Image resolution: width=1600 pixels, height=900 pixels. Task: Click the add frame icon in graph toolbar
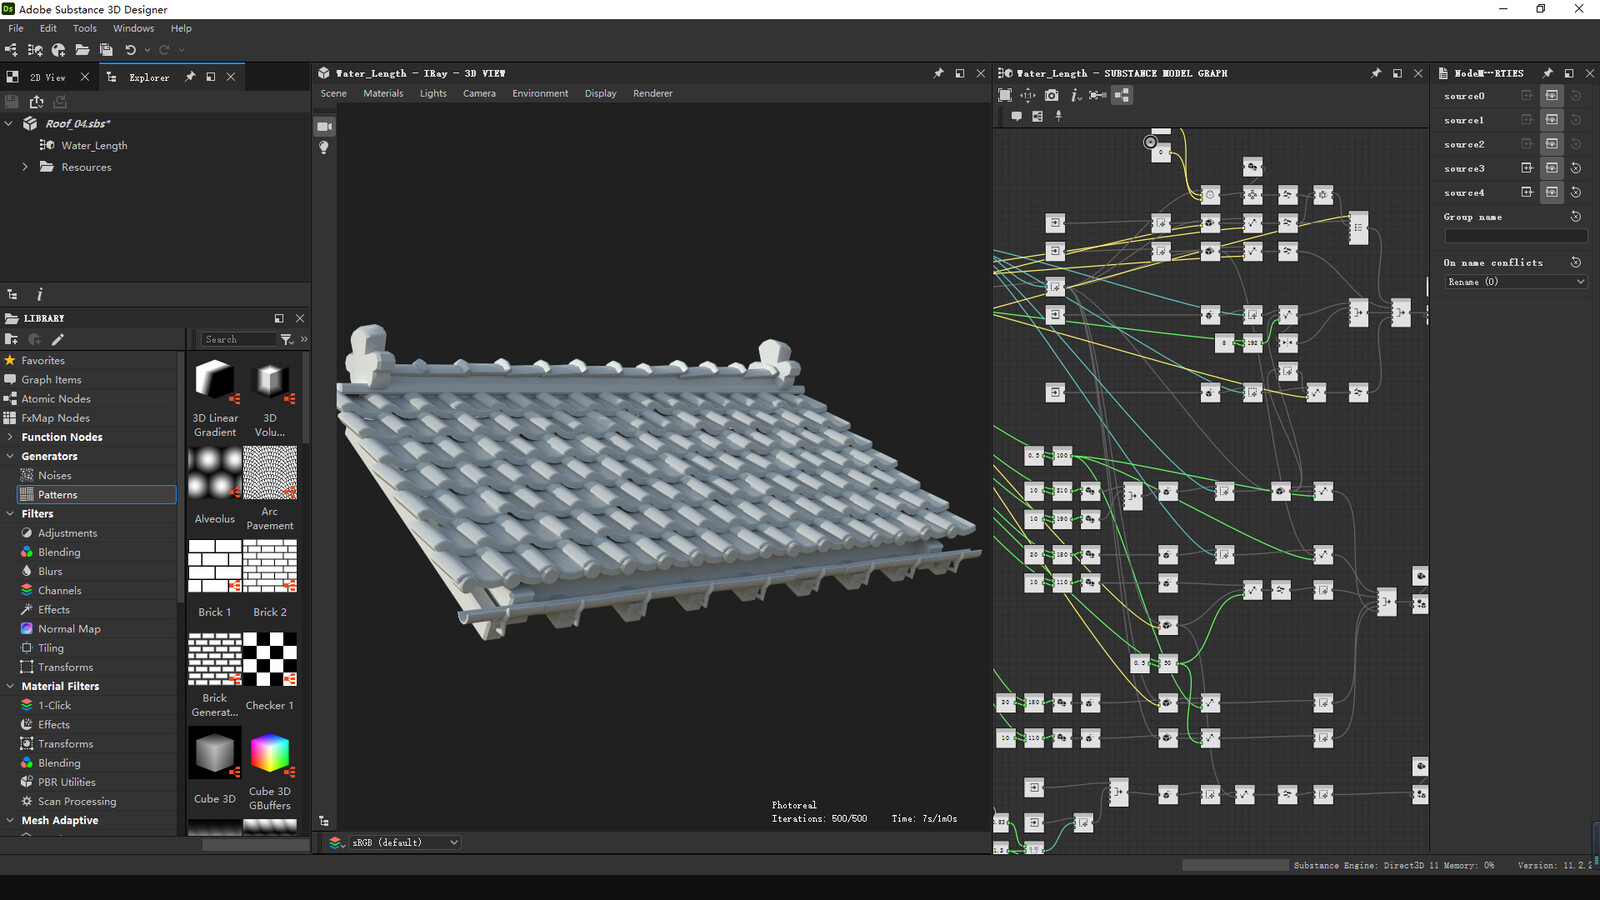(x=1038, y=116)
